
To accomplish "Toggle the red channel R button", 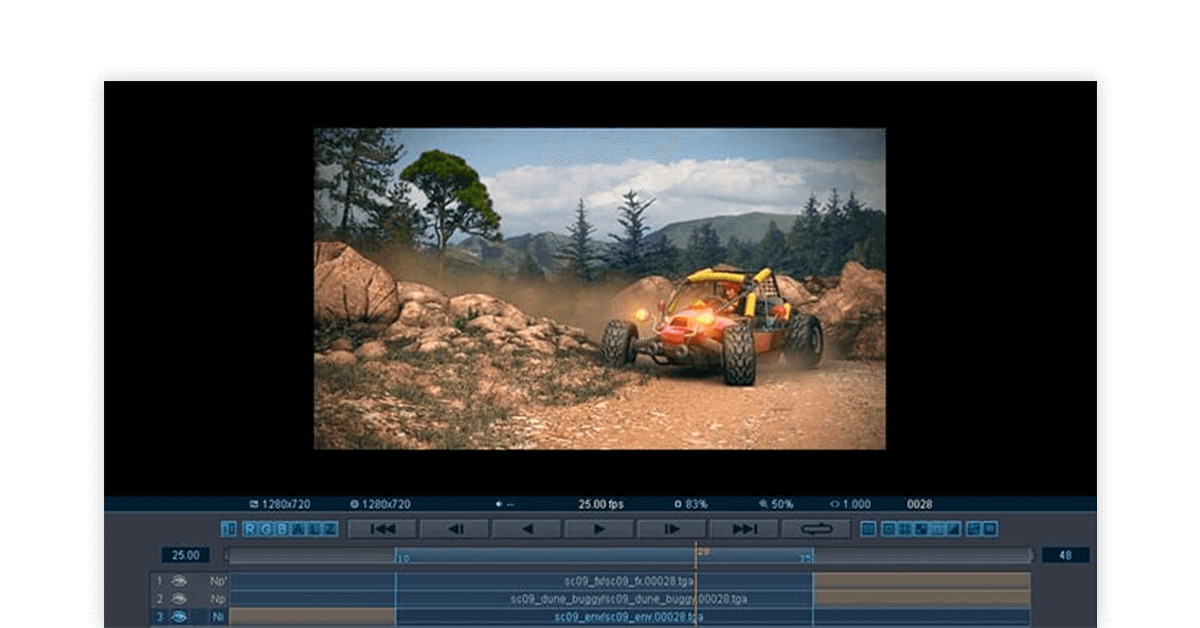I will pyautogui.click(x=250, y=529).
